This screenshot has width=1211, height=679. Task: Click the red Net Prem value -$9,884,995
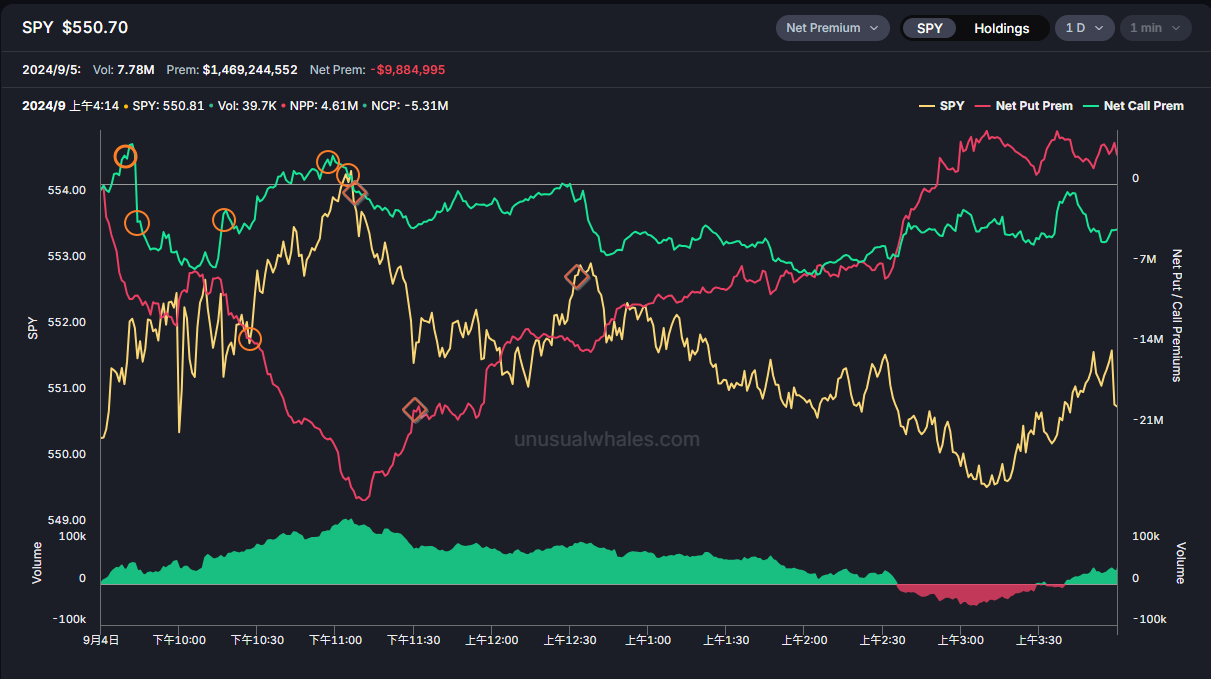(407, 70)
